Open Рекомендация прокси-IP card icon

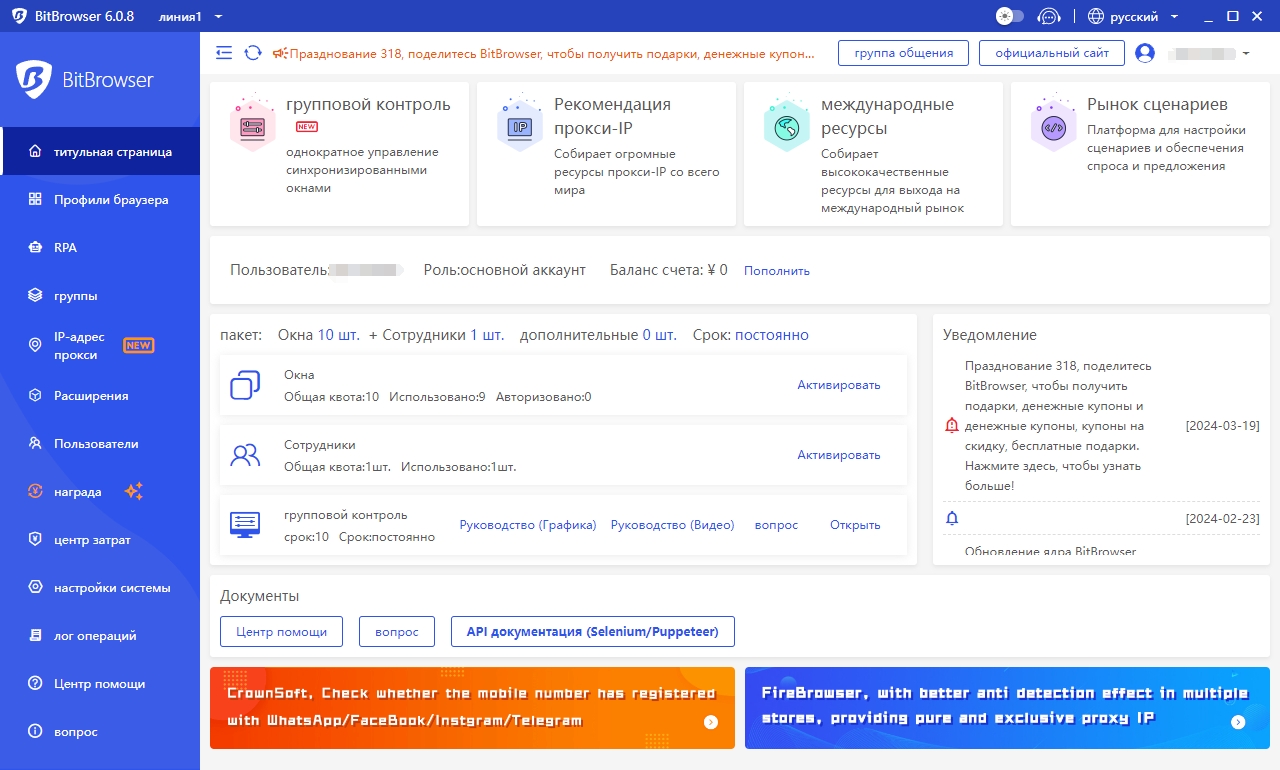[519, 127]
